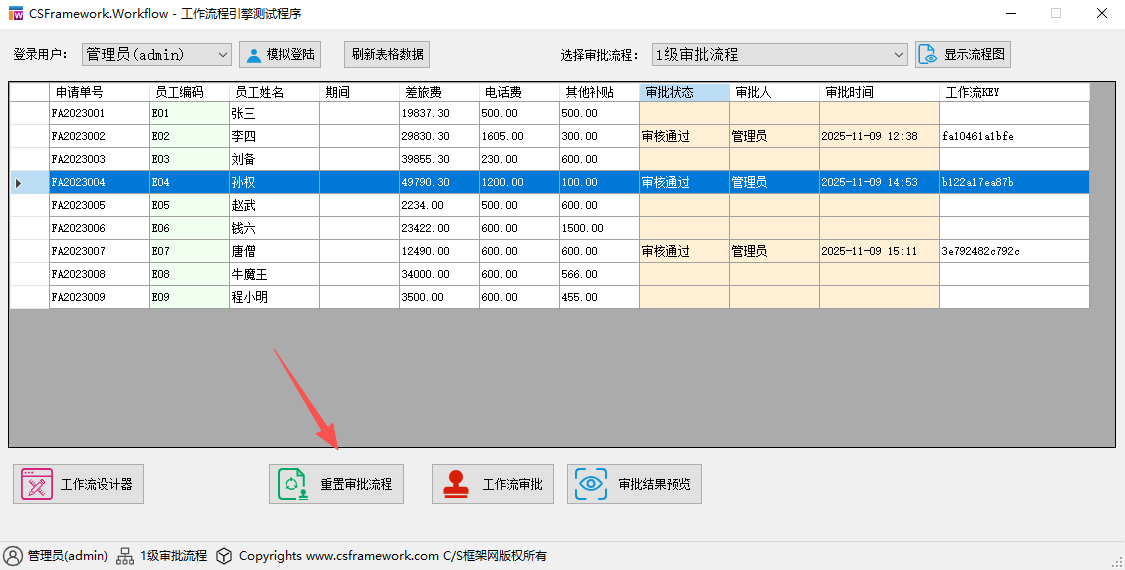1125x570 pixels.
Task: Open the 登录用户 dropdown arrow
Action: tap(223, 55)
